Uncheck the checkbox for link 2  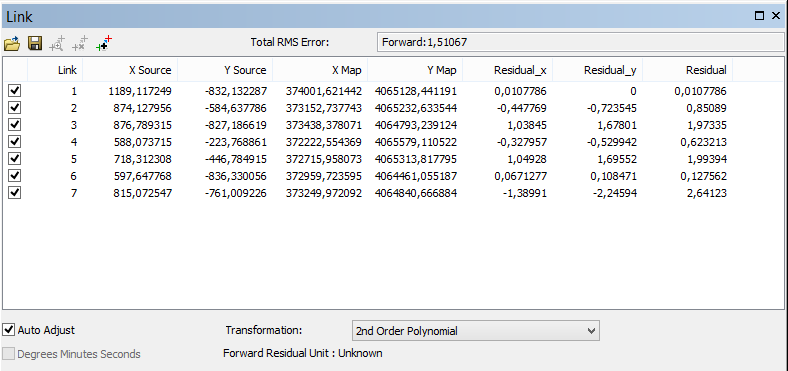[15, 108]
